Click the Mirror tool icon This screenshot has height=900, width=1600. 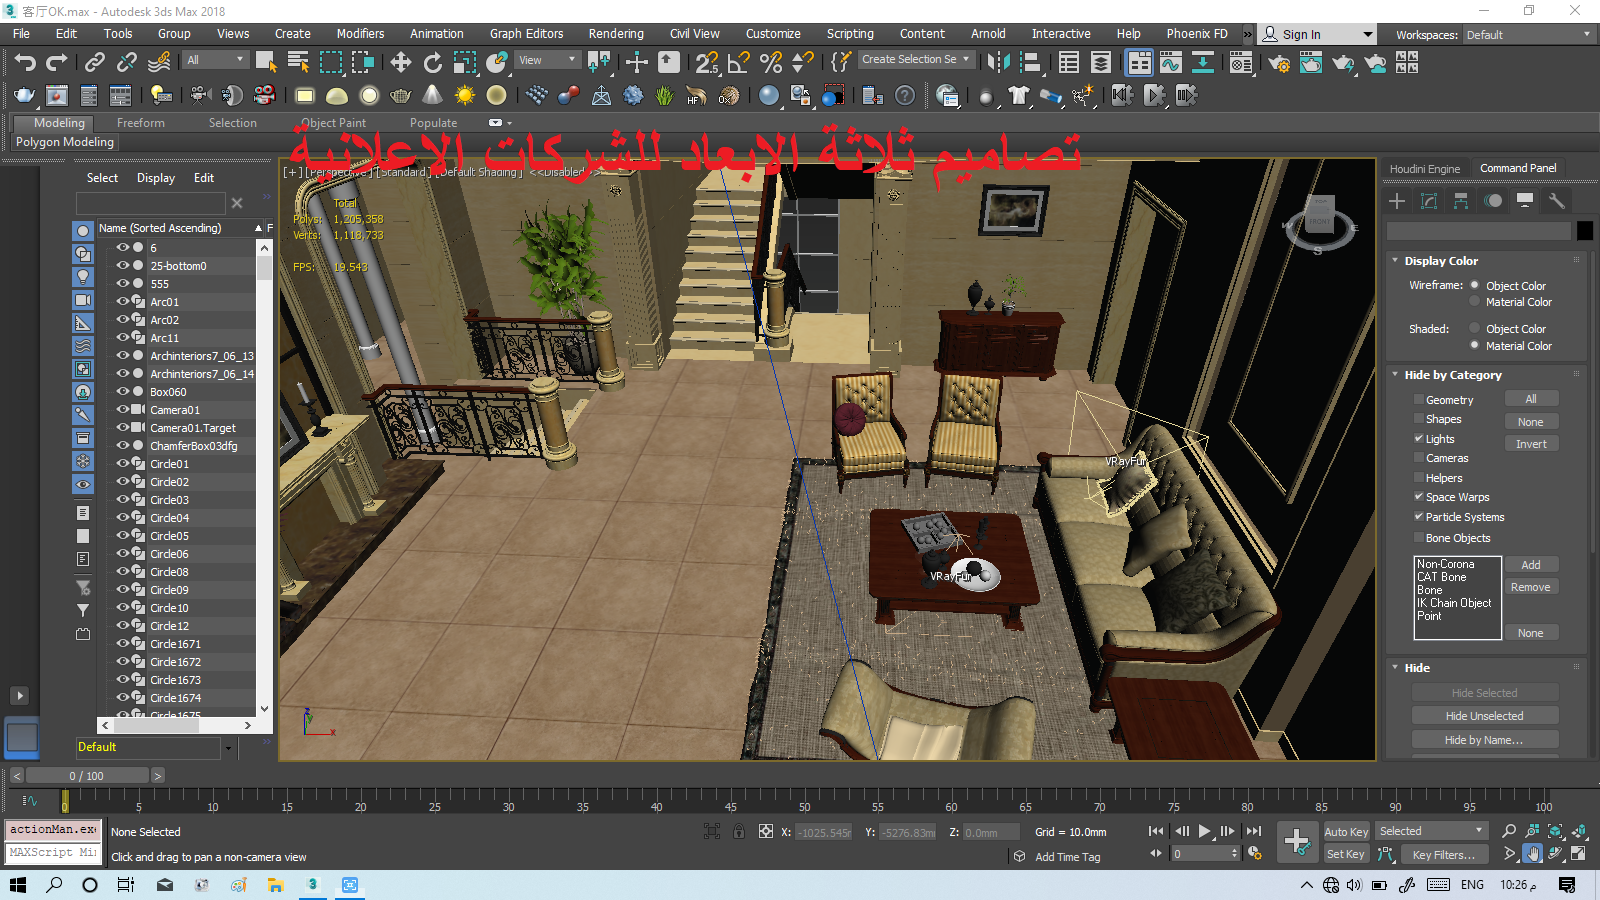point(998,63)
